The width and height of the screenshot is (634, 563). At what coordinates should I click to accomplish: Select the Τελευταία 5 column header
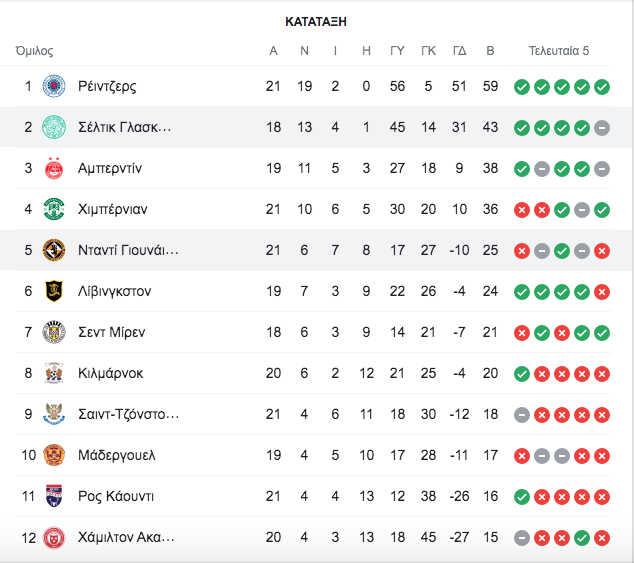[x=559, y=51]
